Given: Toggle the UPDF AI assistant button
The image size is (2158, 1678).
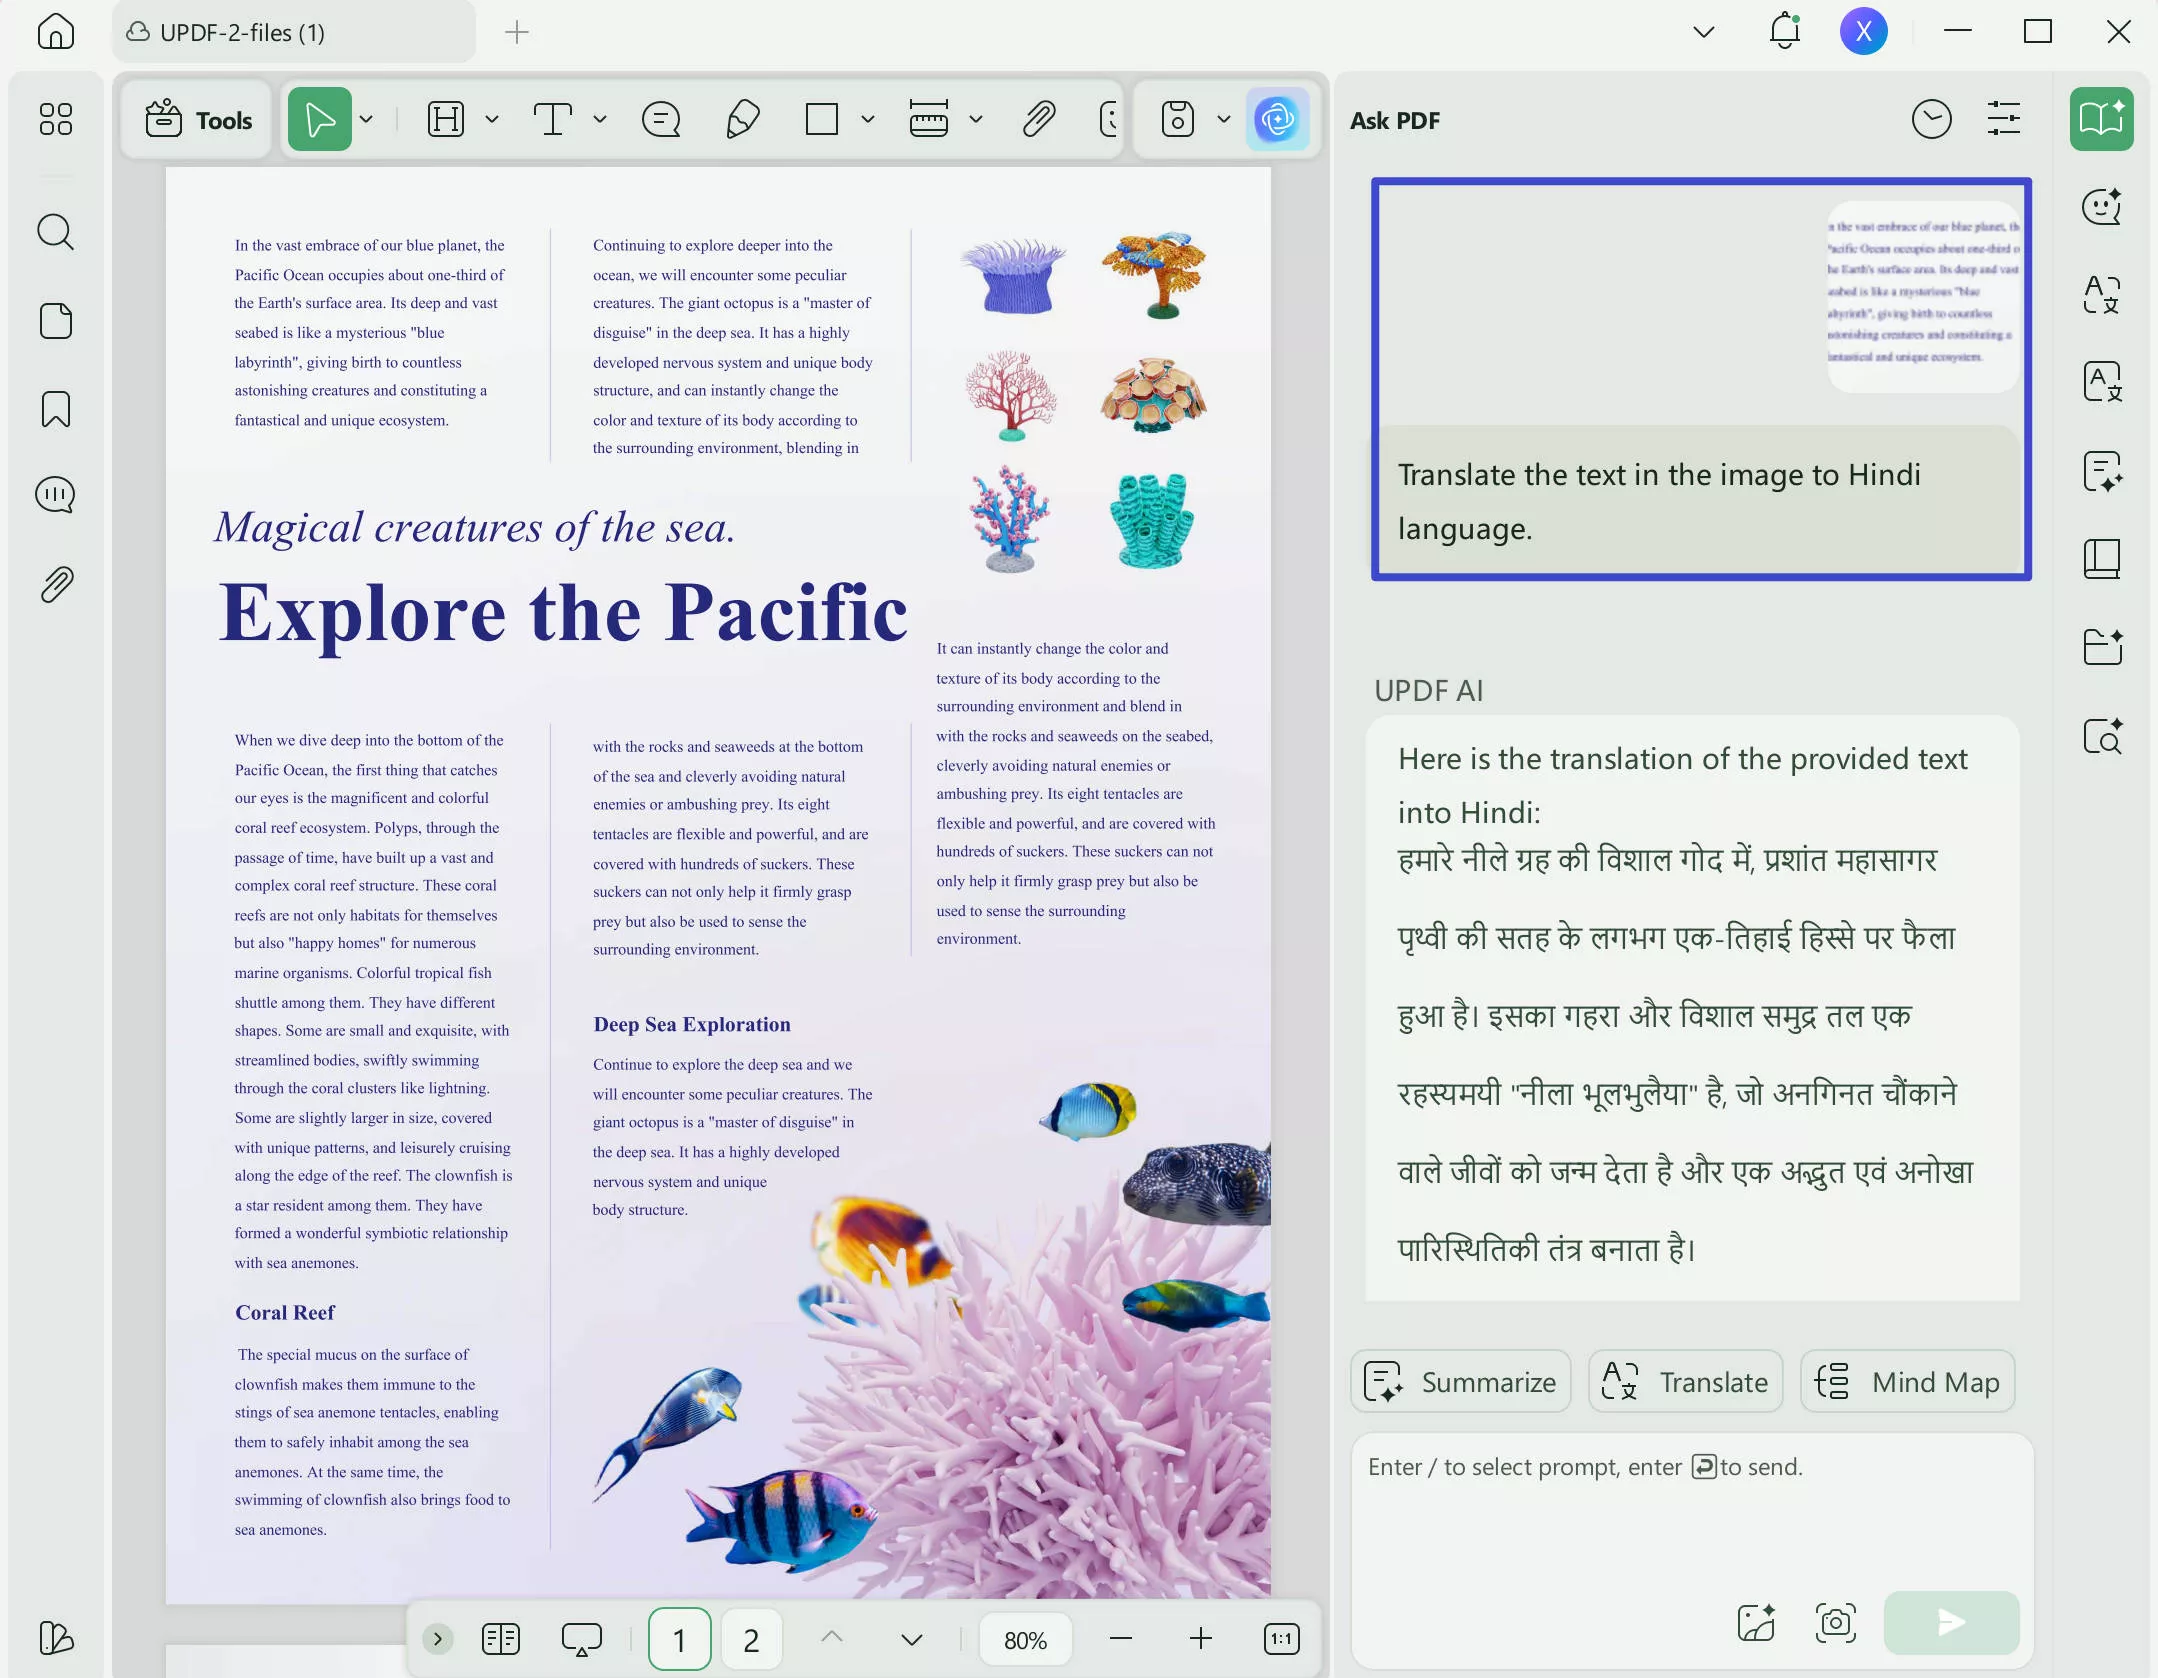Looking at the screenshot, I should (1277, 120).
